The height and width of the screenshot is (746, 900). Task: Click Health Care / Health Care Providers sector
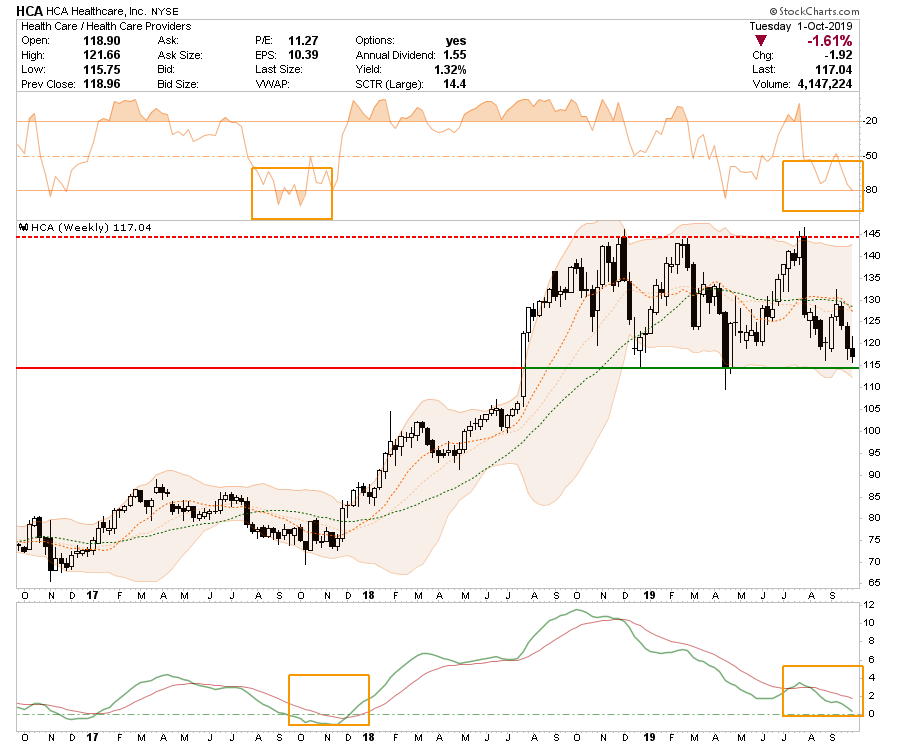106,26
